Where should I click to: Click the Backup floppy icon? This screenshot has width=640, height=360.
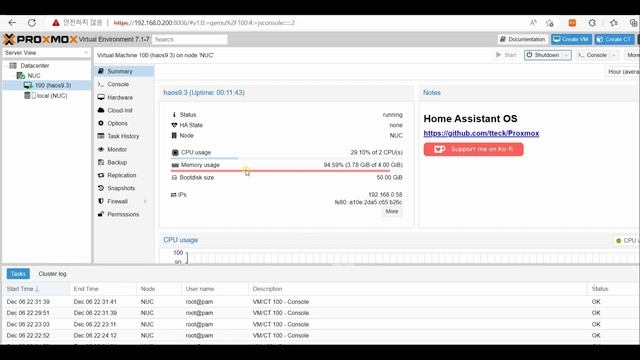(101, 162)
